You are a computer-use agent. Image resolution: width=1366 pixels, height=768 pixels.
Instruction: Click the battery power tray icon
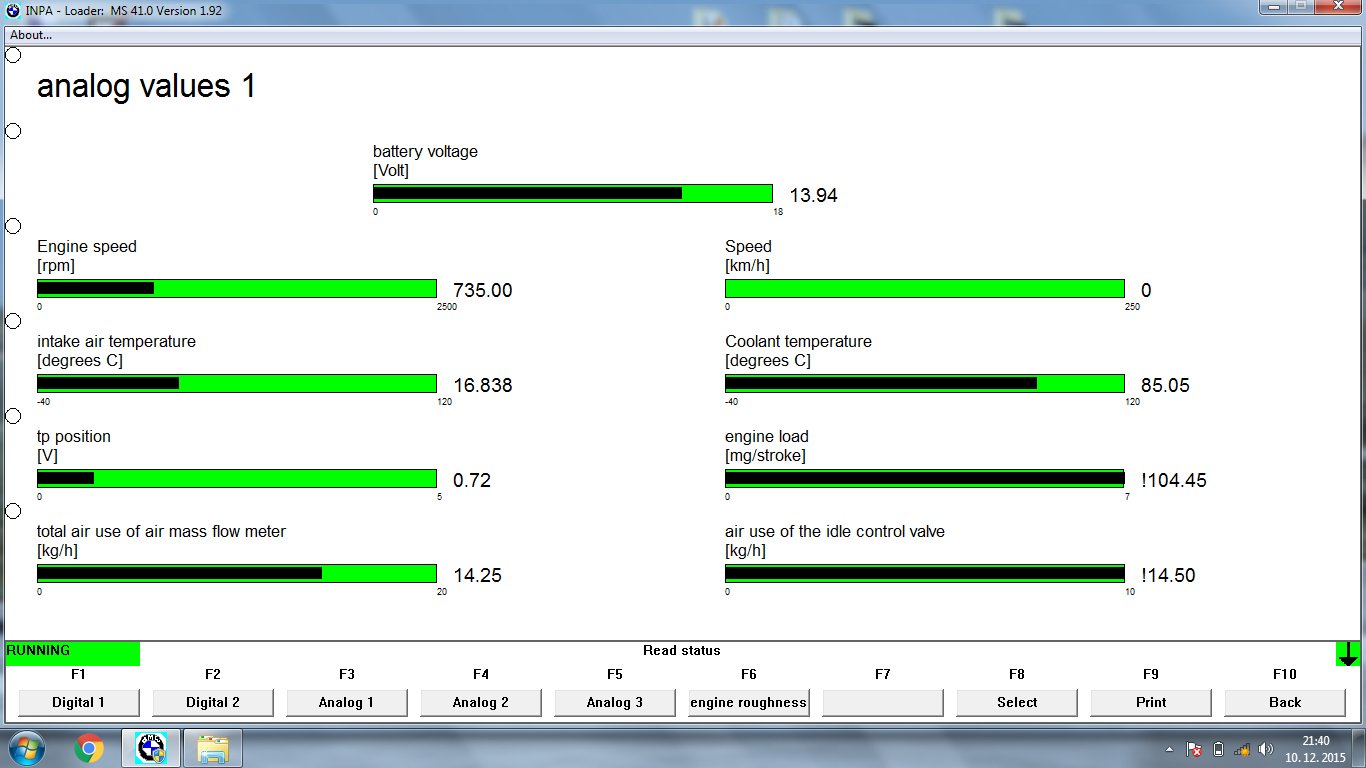1218,749
